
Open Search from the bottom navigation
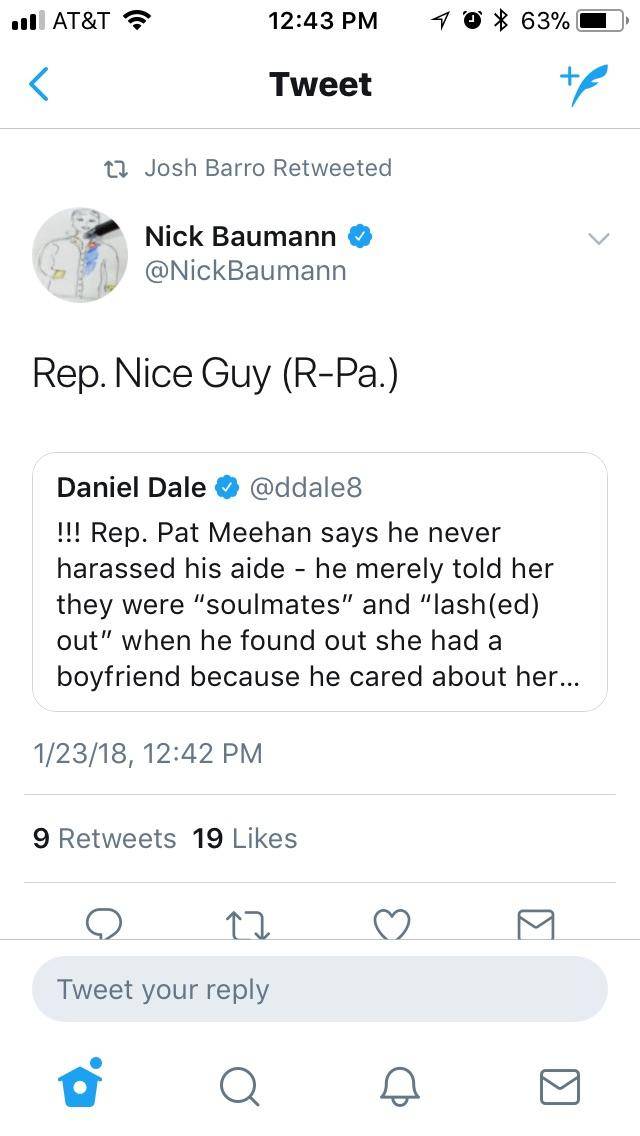(240, 1086)
